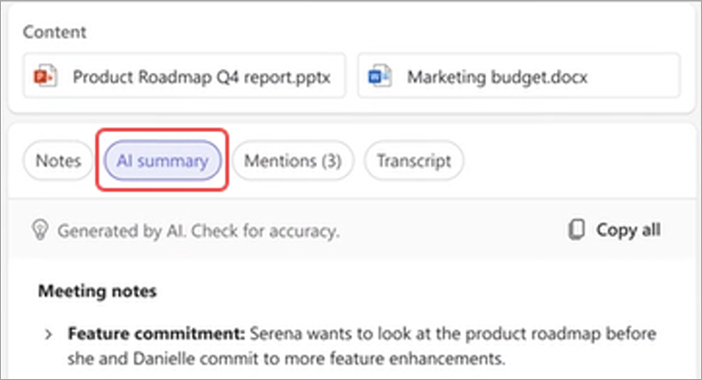Click blank area right of the Transcript tab
This screenshot has width=702, height=380.
point(578,160)
